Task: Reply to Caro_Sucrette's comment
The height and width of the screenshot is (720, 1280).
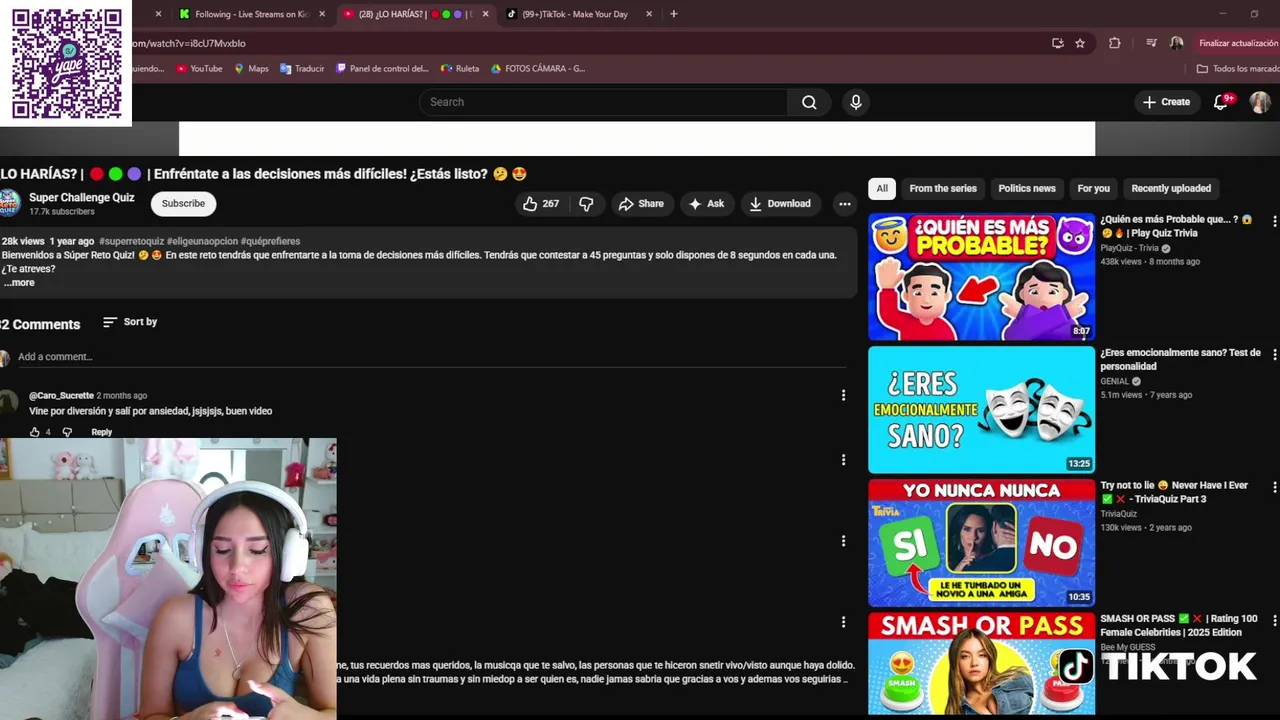Action: (102, 432)
